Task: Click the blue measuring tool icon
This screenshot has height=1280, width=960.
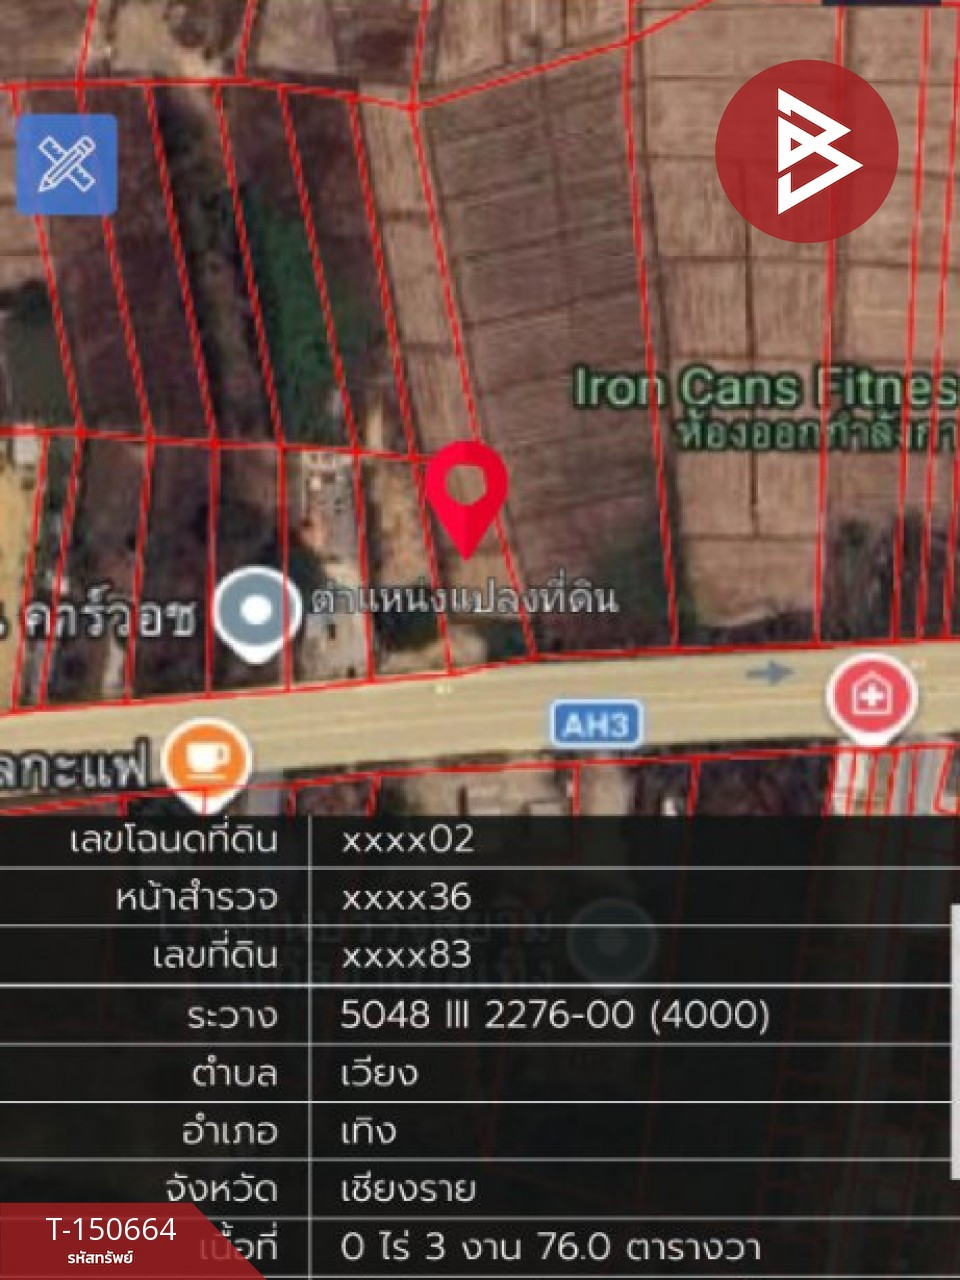Action: click(x=66, y=164)
